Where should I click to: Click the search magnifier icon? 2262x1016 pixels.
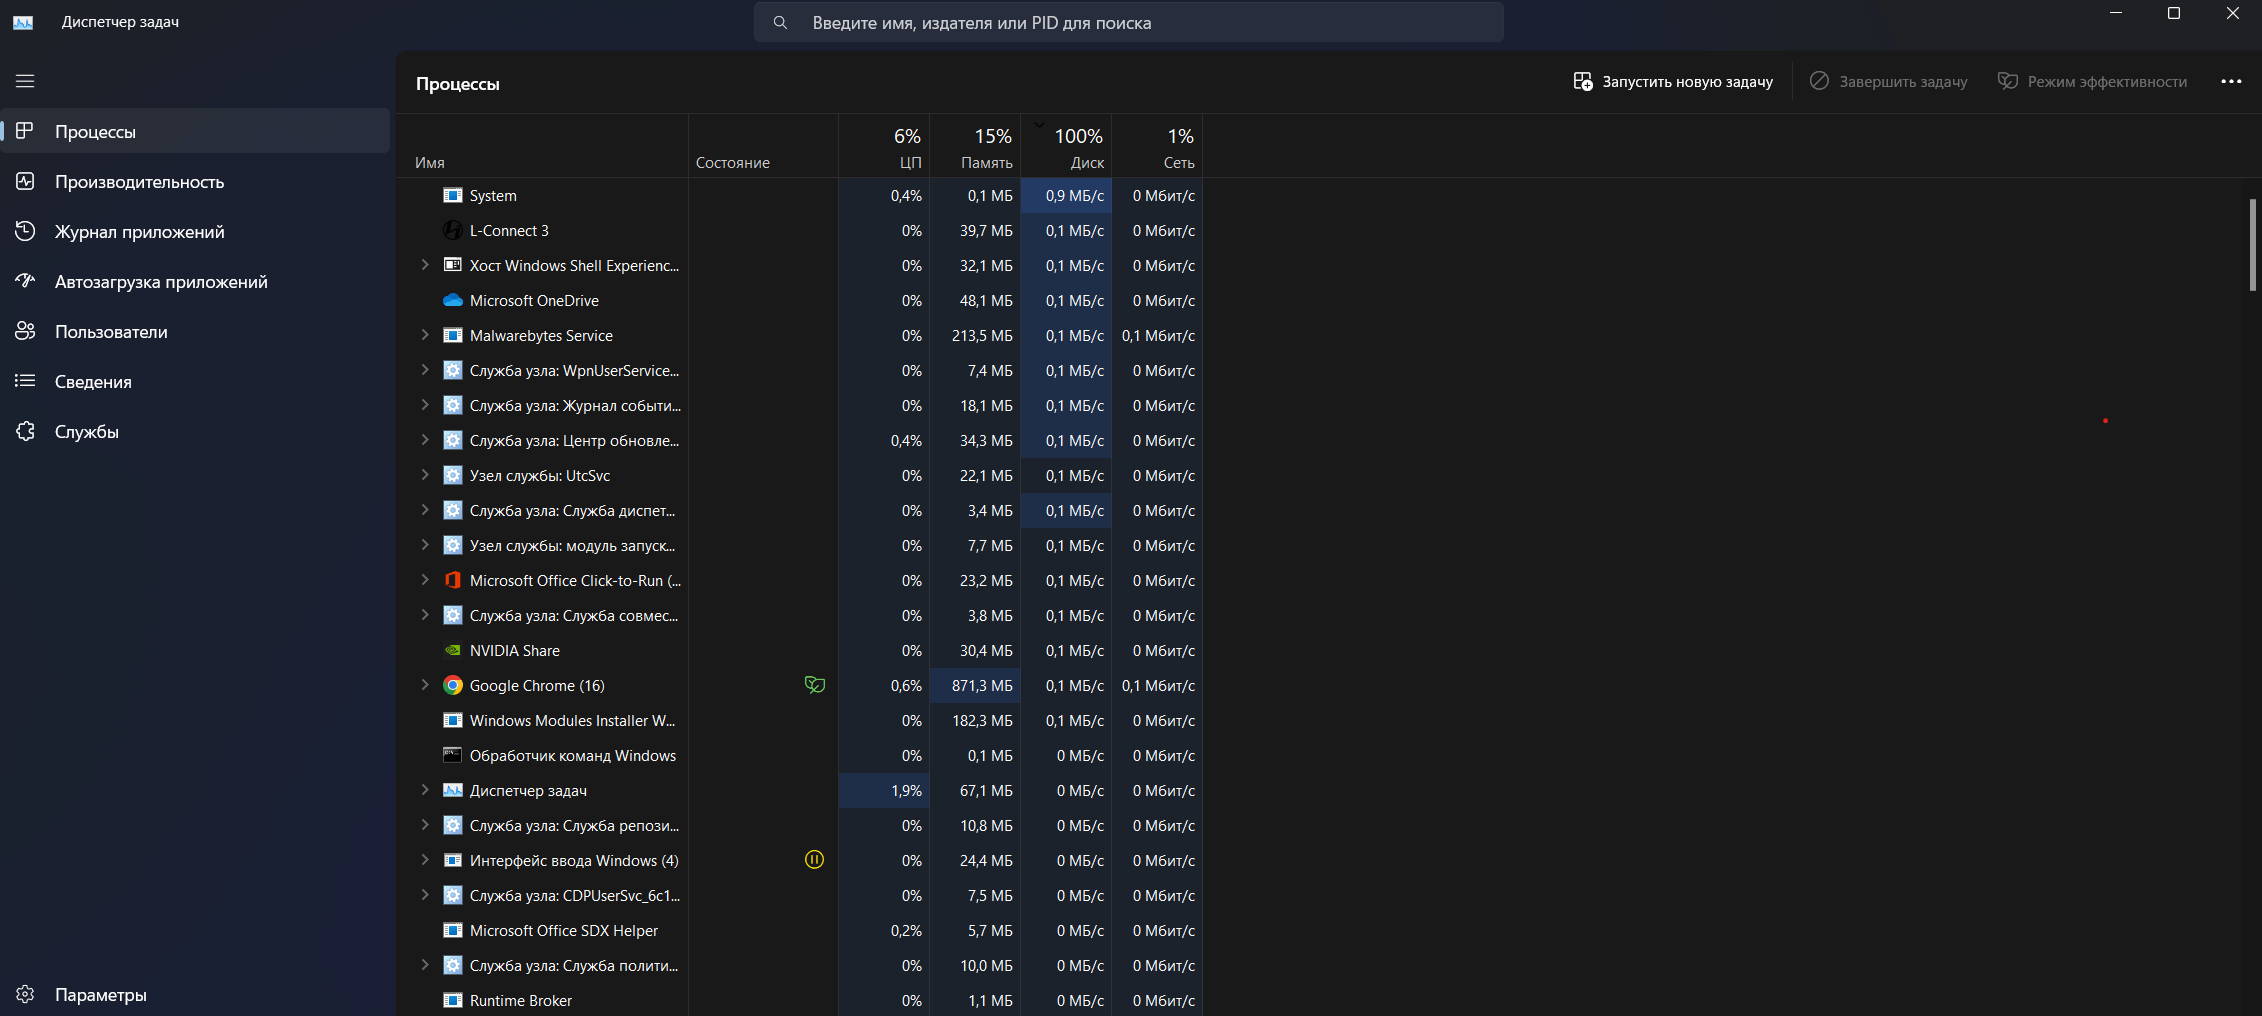pyautogui.click(x=781, y=22)
